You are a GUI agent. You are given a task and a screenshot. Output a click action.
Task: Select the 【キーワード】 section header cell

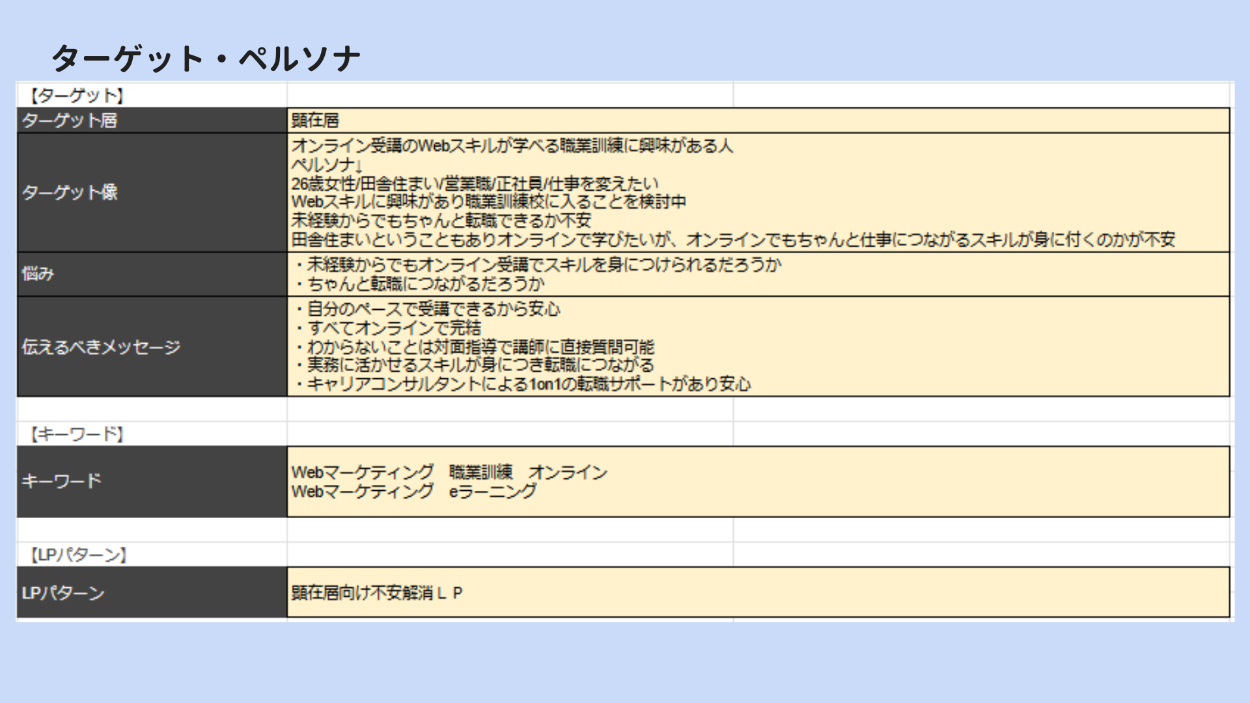[76, 434]
